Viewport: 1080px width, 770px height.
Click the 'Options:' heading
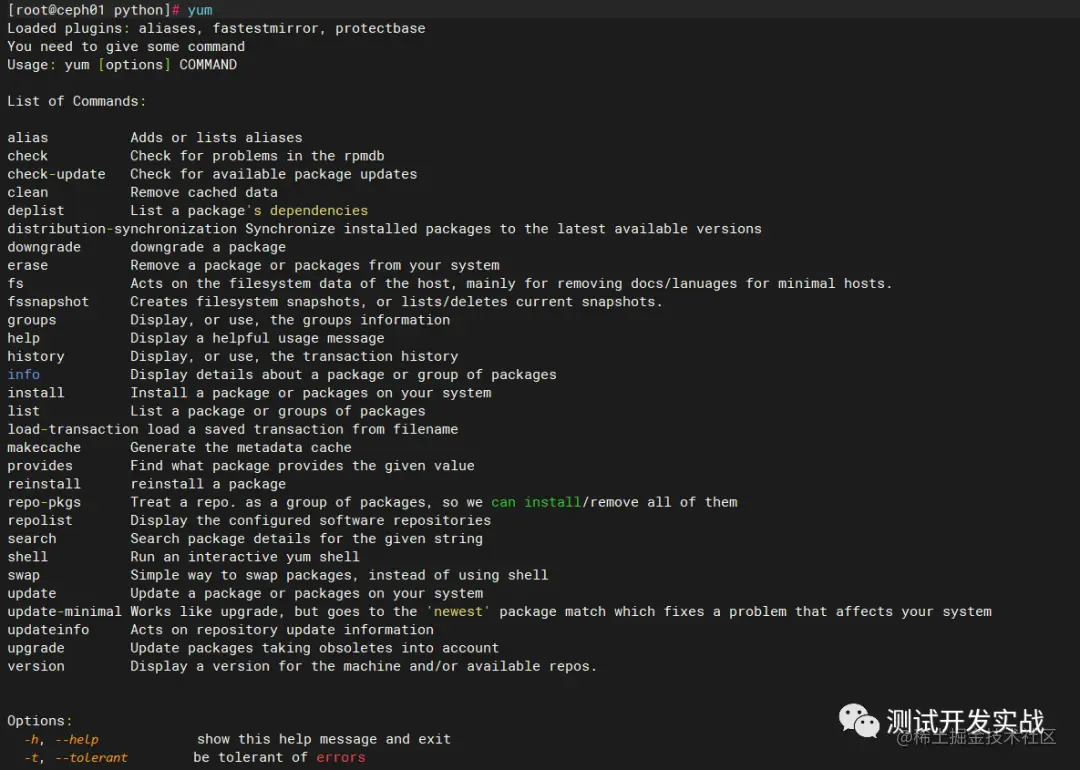39,721
